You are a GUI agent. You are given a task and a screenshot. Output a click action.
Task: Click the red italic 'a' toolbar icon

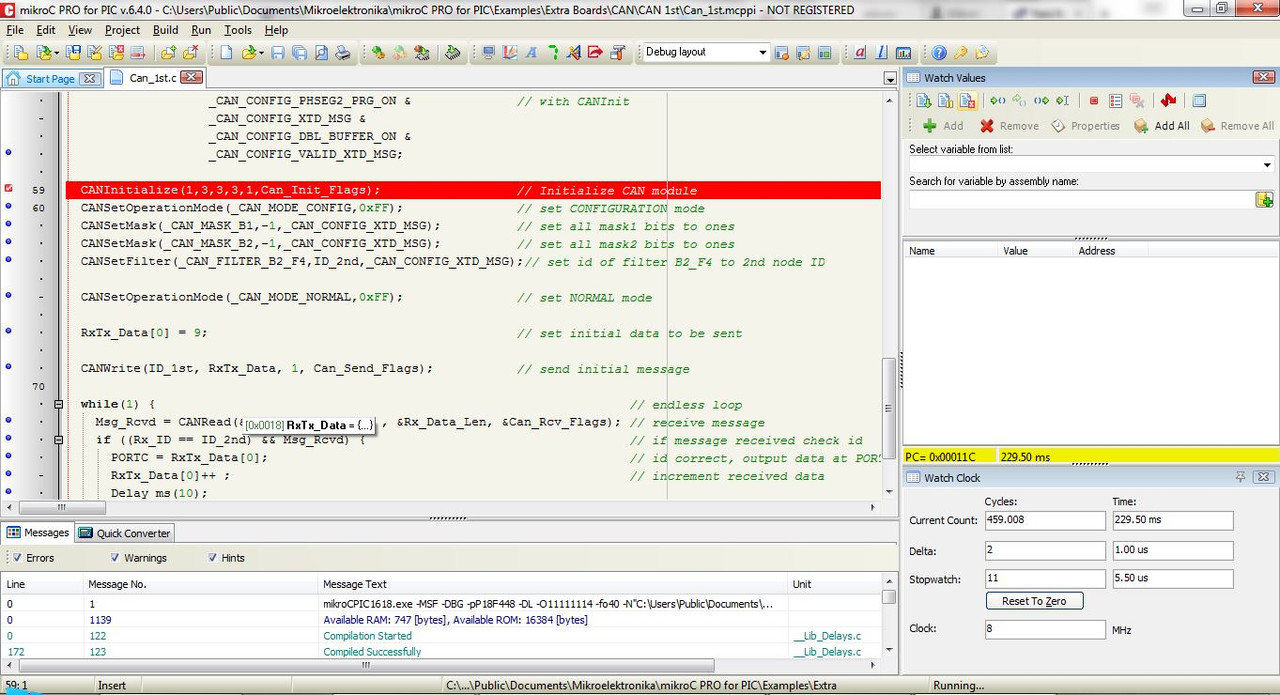pyautogui.click(x=860, y=52)
